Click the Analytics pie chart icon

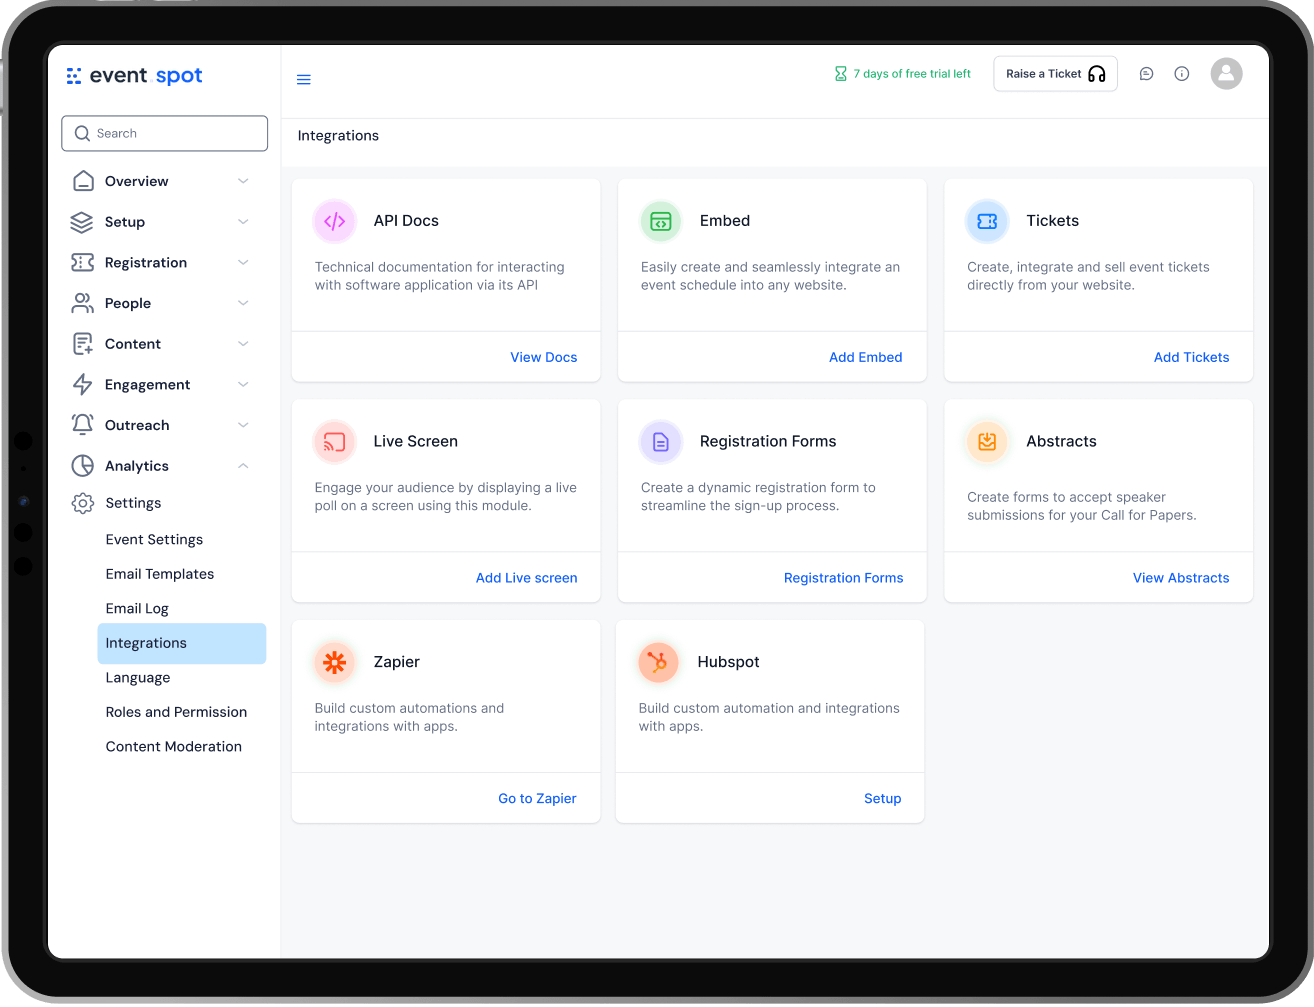coord(83,466)
